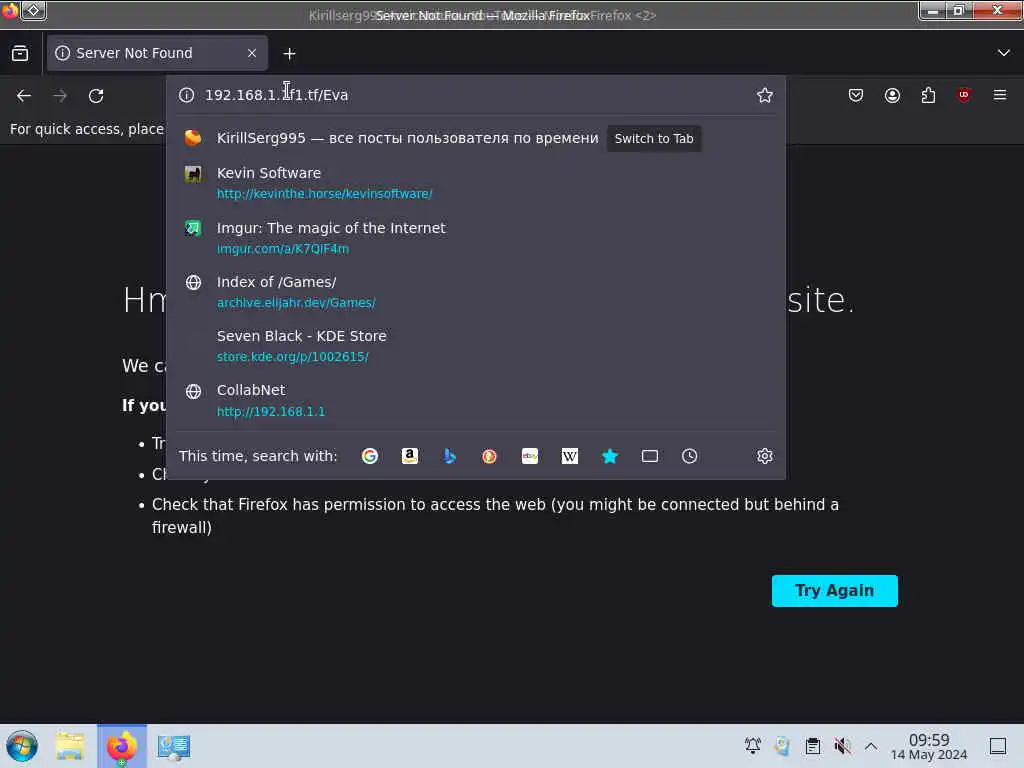The width and height of the screenshot is (1024, 768).
Task: Search with Google icon
Action: point(370,456)
